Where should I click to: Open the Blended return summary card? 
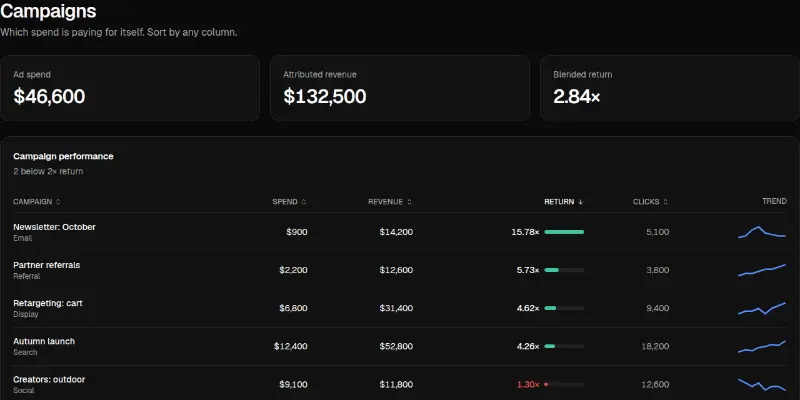tap(670, 88)
